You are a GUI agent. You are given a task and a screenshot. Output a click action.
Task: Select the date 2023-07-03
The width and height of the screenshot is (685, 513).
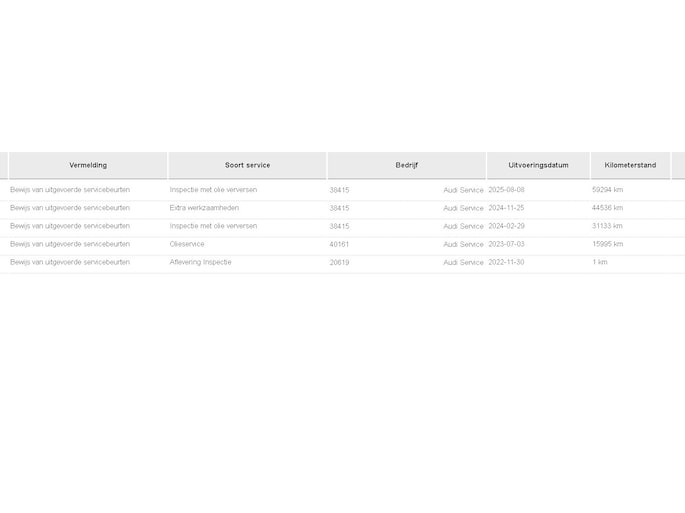tap(506, 244)
